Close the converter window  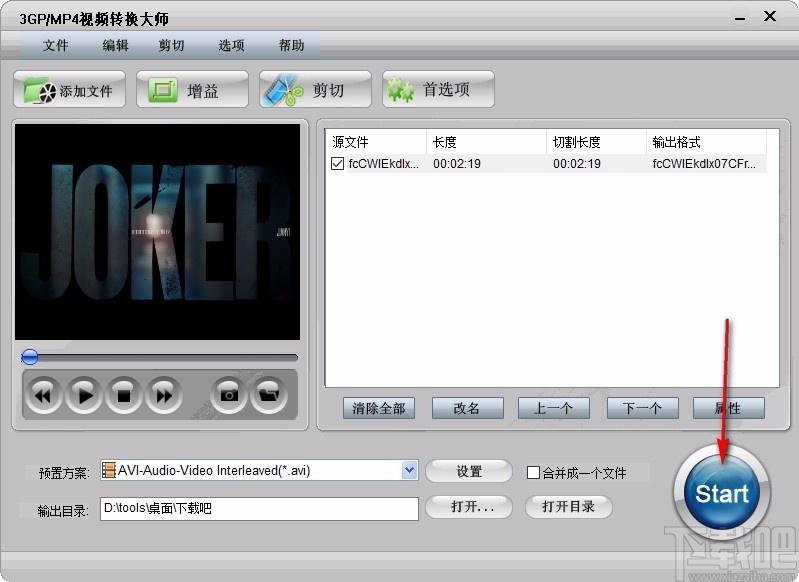(x=770, y=16)
